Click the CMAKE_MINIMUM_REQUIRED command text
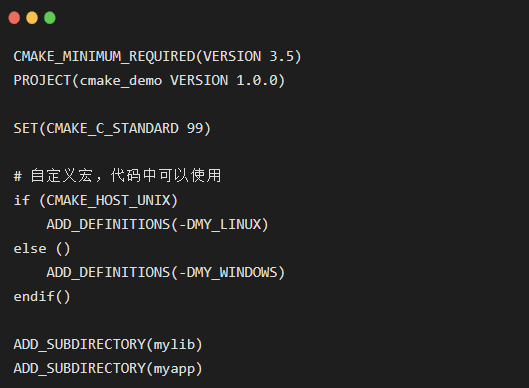The width and height of the screenshot is (529, 388). point(104,56)
